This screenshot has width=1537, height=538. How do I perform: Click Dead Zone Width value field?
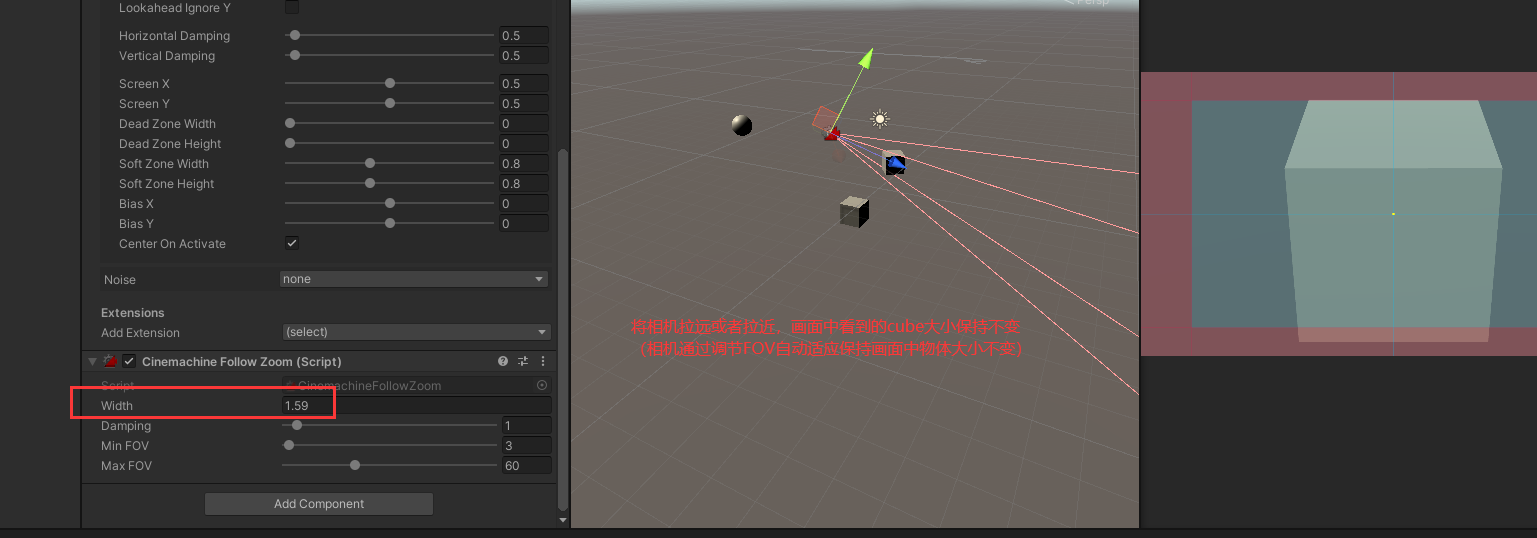[523, 123]
